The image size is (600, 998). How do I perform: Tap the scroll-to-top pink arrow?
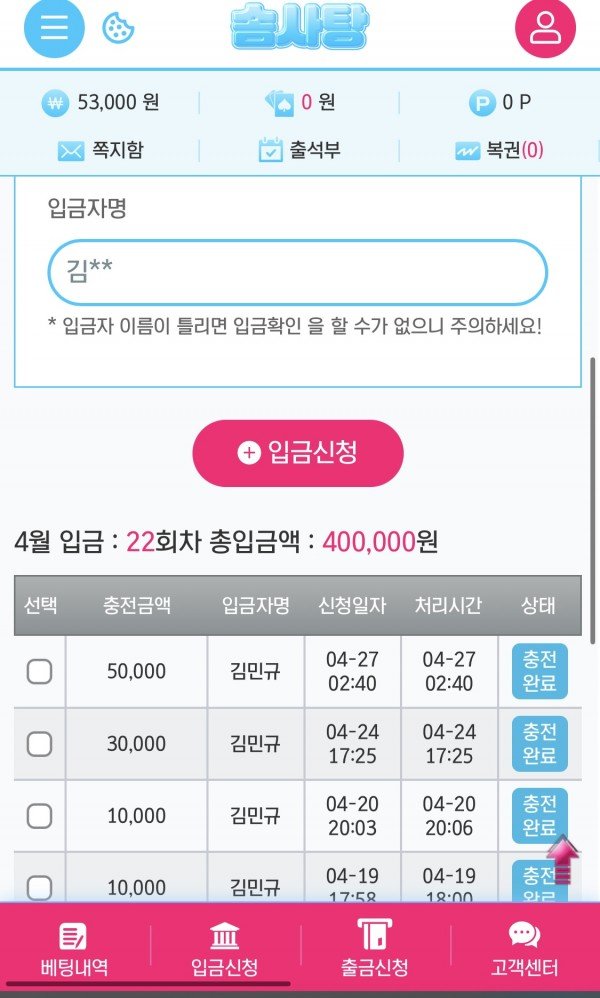[563, 858]
